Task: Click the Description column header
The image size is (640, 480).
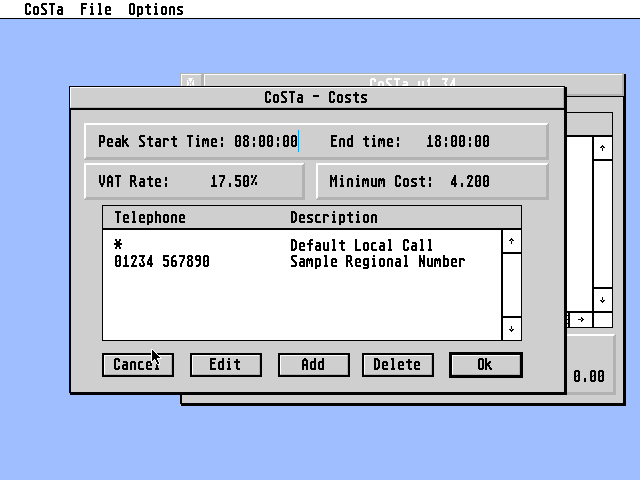Action: tap(334, 218)
